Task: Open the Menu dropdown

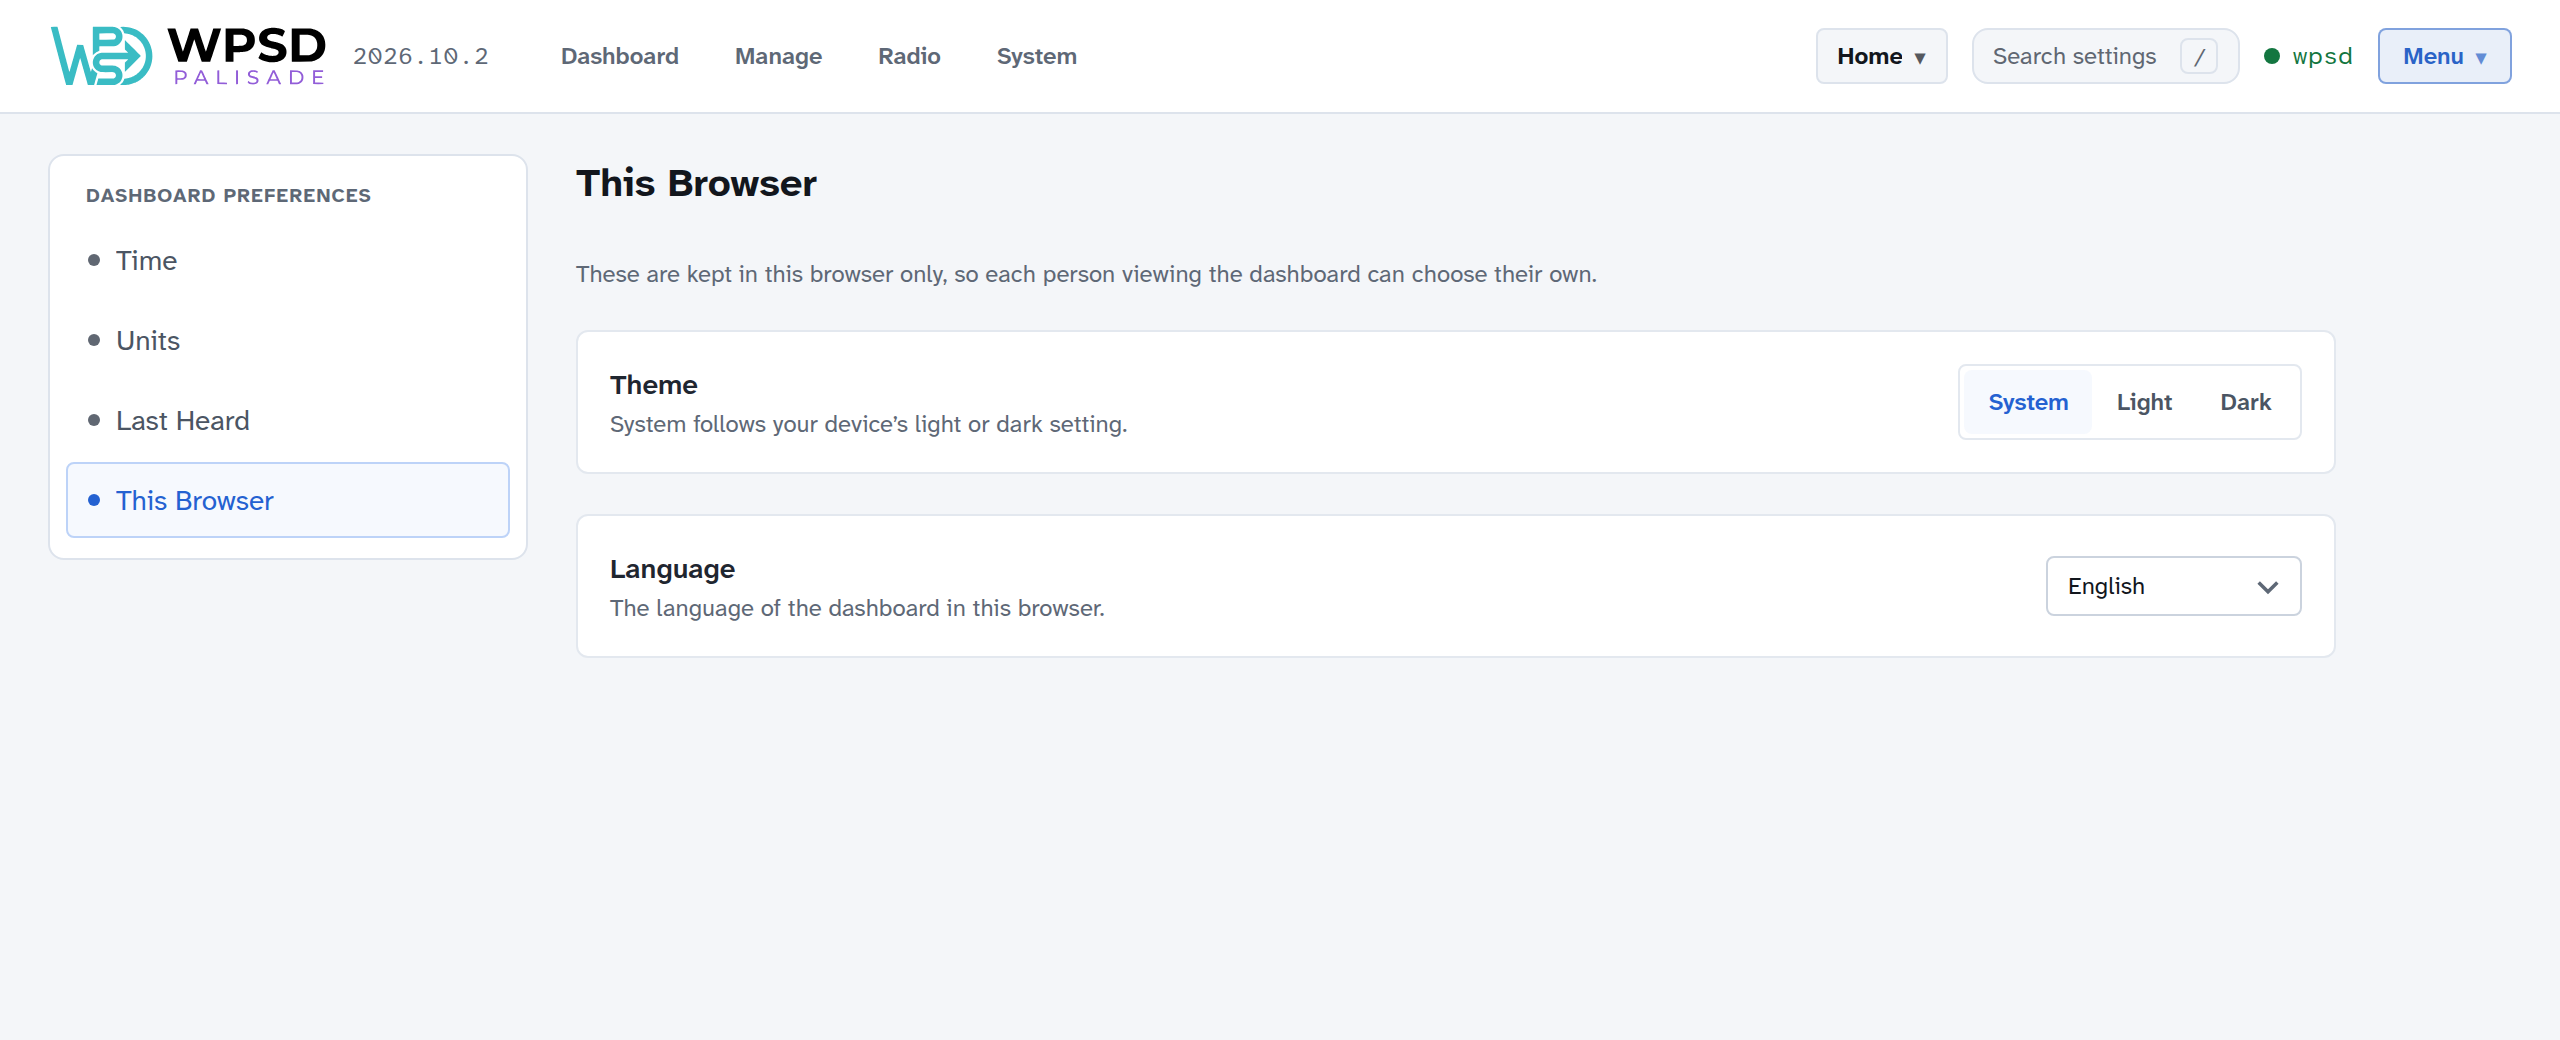Action: [2444, 56]
